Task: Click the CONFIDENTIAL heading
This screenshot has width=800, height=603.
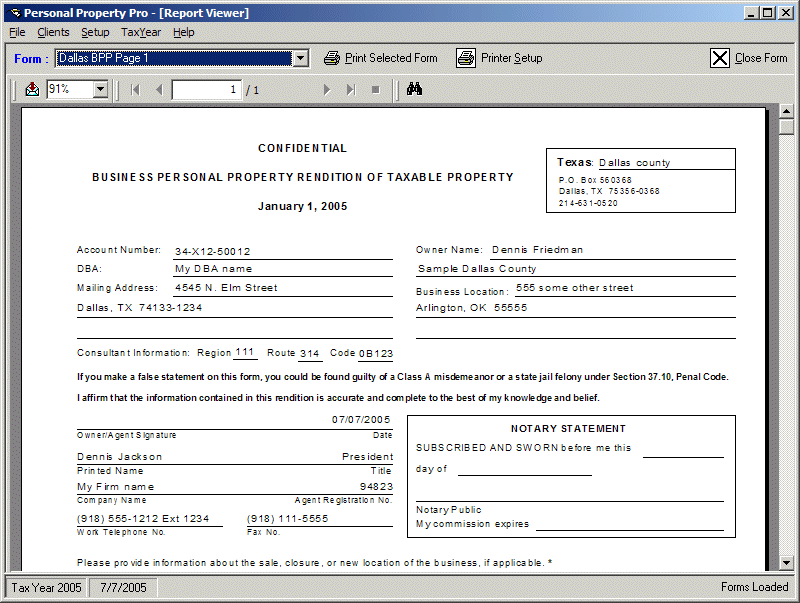Action: (x=303, y=148)
